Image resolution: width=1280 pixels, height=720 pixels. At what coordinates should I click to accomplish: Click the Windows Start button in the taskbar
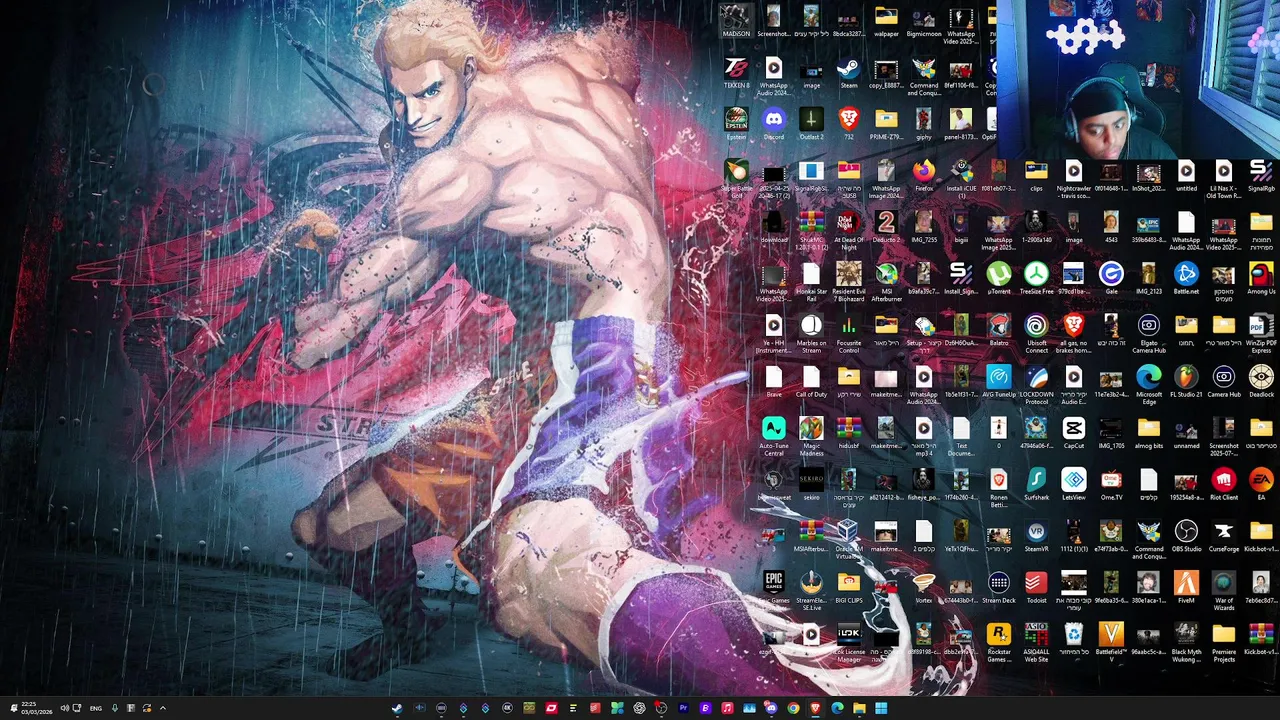point(881,708)
